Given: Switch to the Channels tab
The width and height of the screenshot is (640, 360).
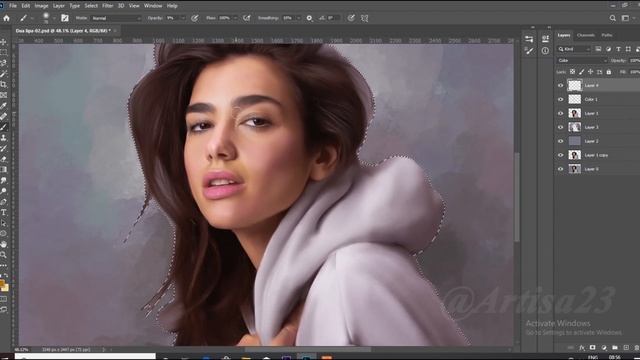Looking at the screenshot, I should tap(586, 36).
